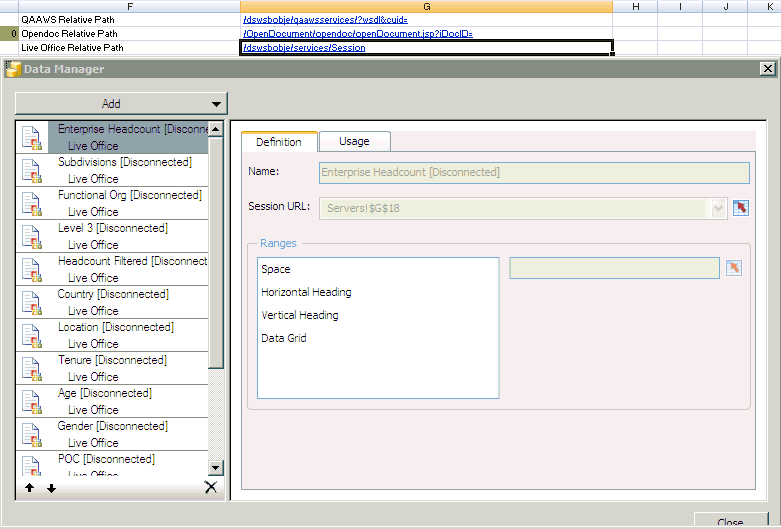Screen dimensions: 781x529
Task: Close the Data Manager dialog window
Action: click(x=767, y=69)
